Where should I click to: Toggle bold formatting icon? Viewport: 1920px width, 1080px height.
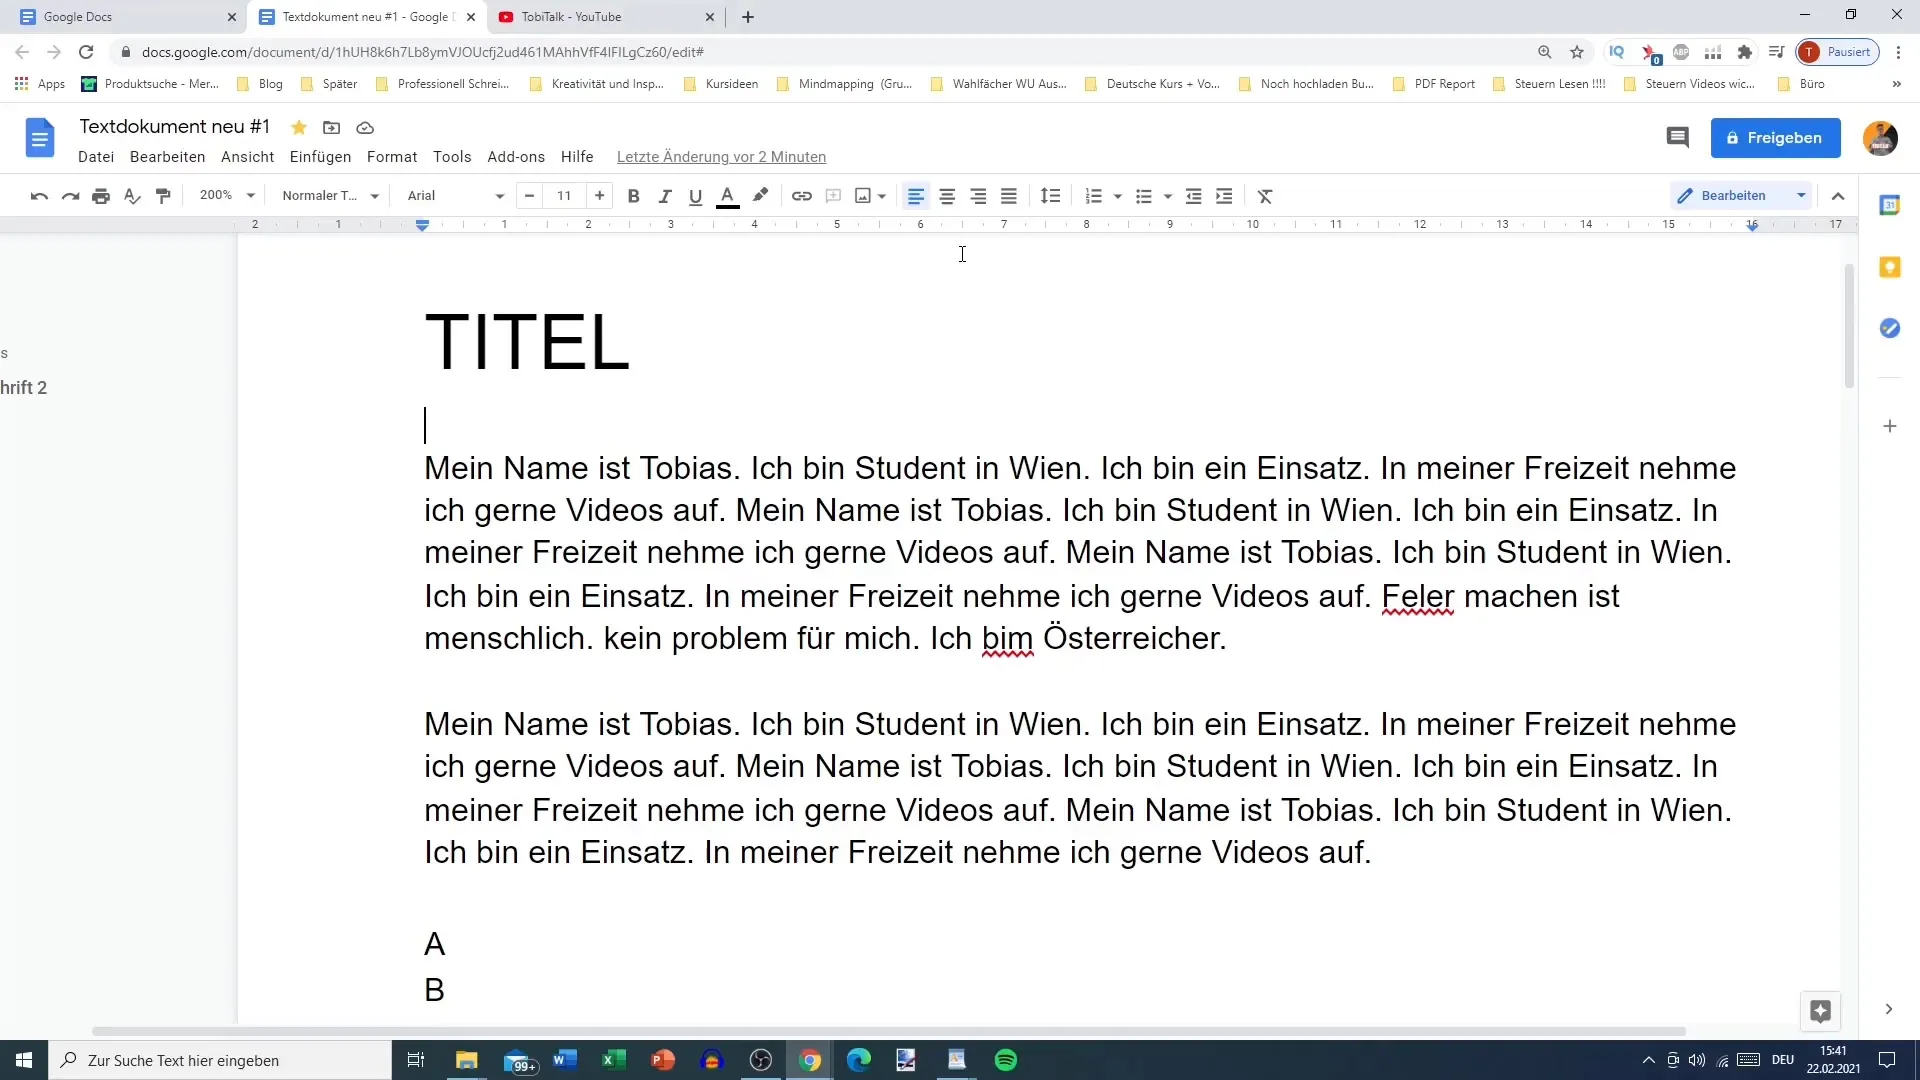pos(634,195)
